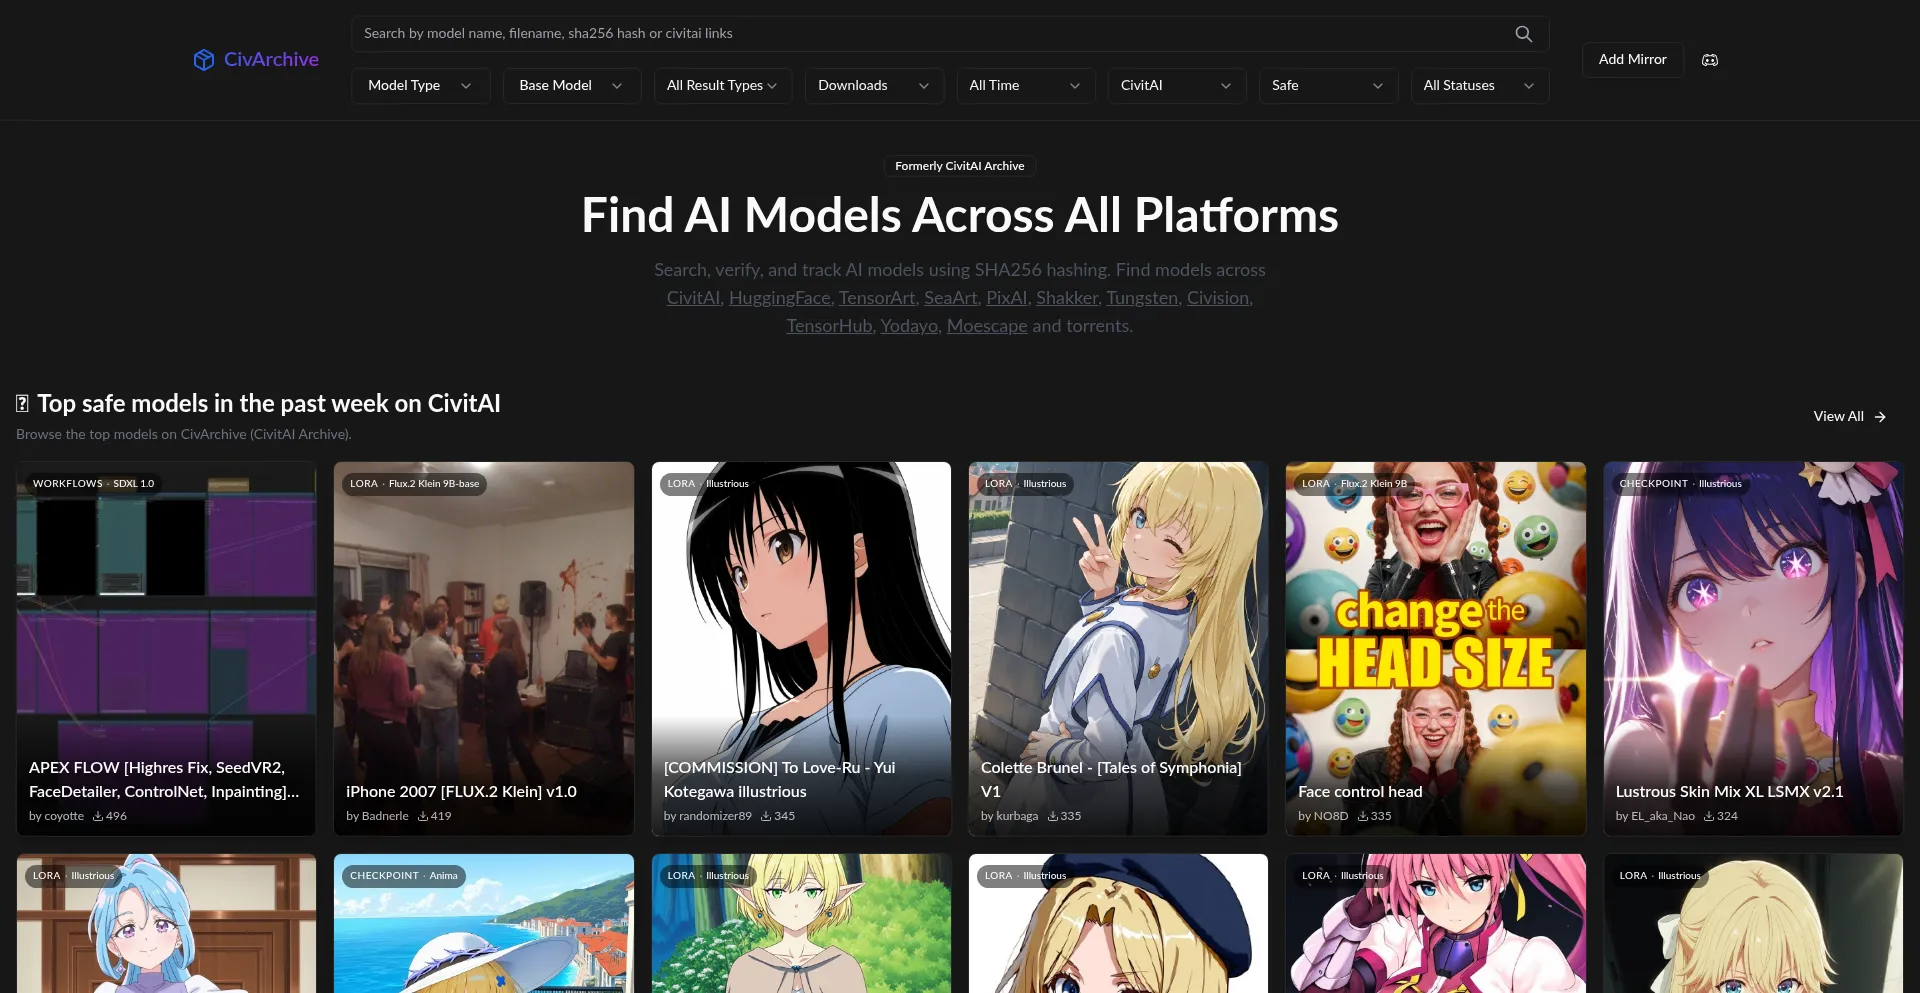Open the HuggingFace platform link
Screen dimensions: 1920x993
[x=779, y=298]
